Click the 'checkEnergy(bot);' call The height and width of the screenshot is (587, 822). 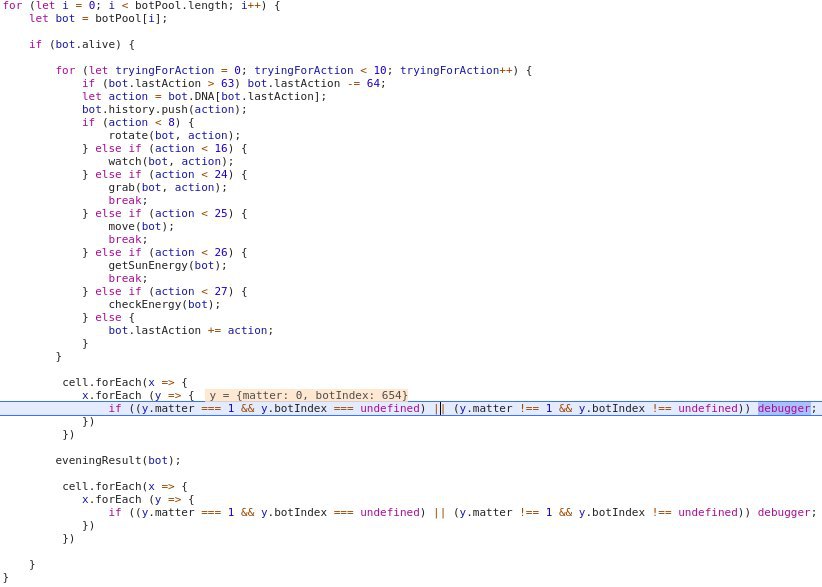pos(165,305)
